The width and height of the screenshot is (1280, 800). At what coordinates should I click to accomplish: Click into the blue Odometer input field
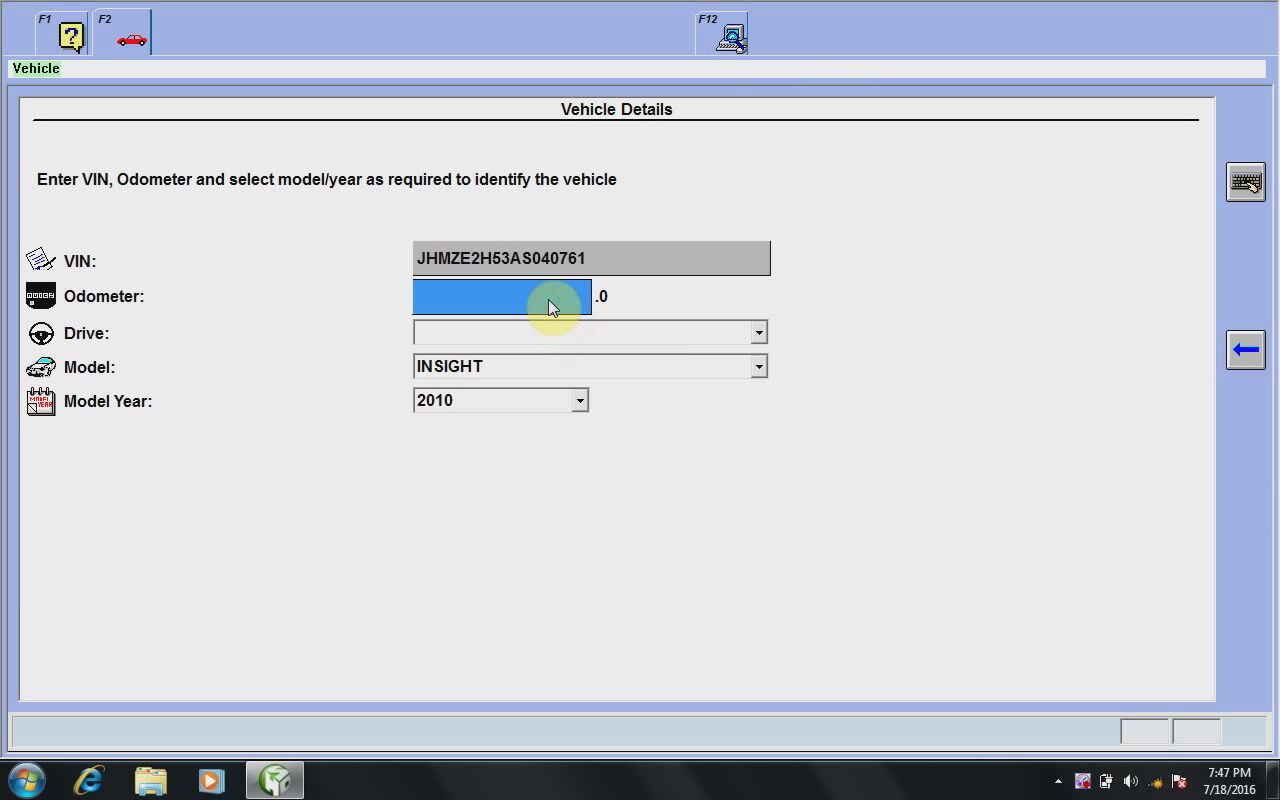click(502, 297)
